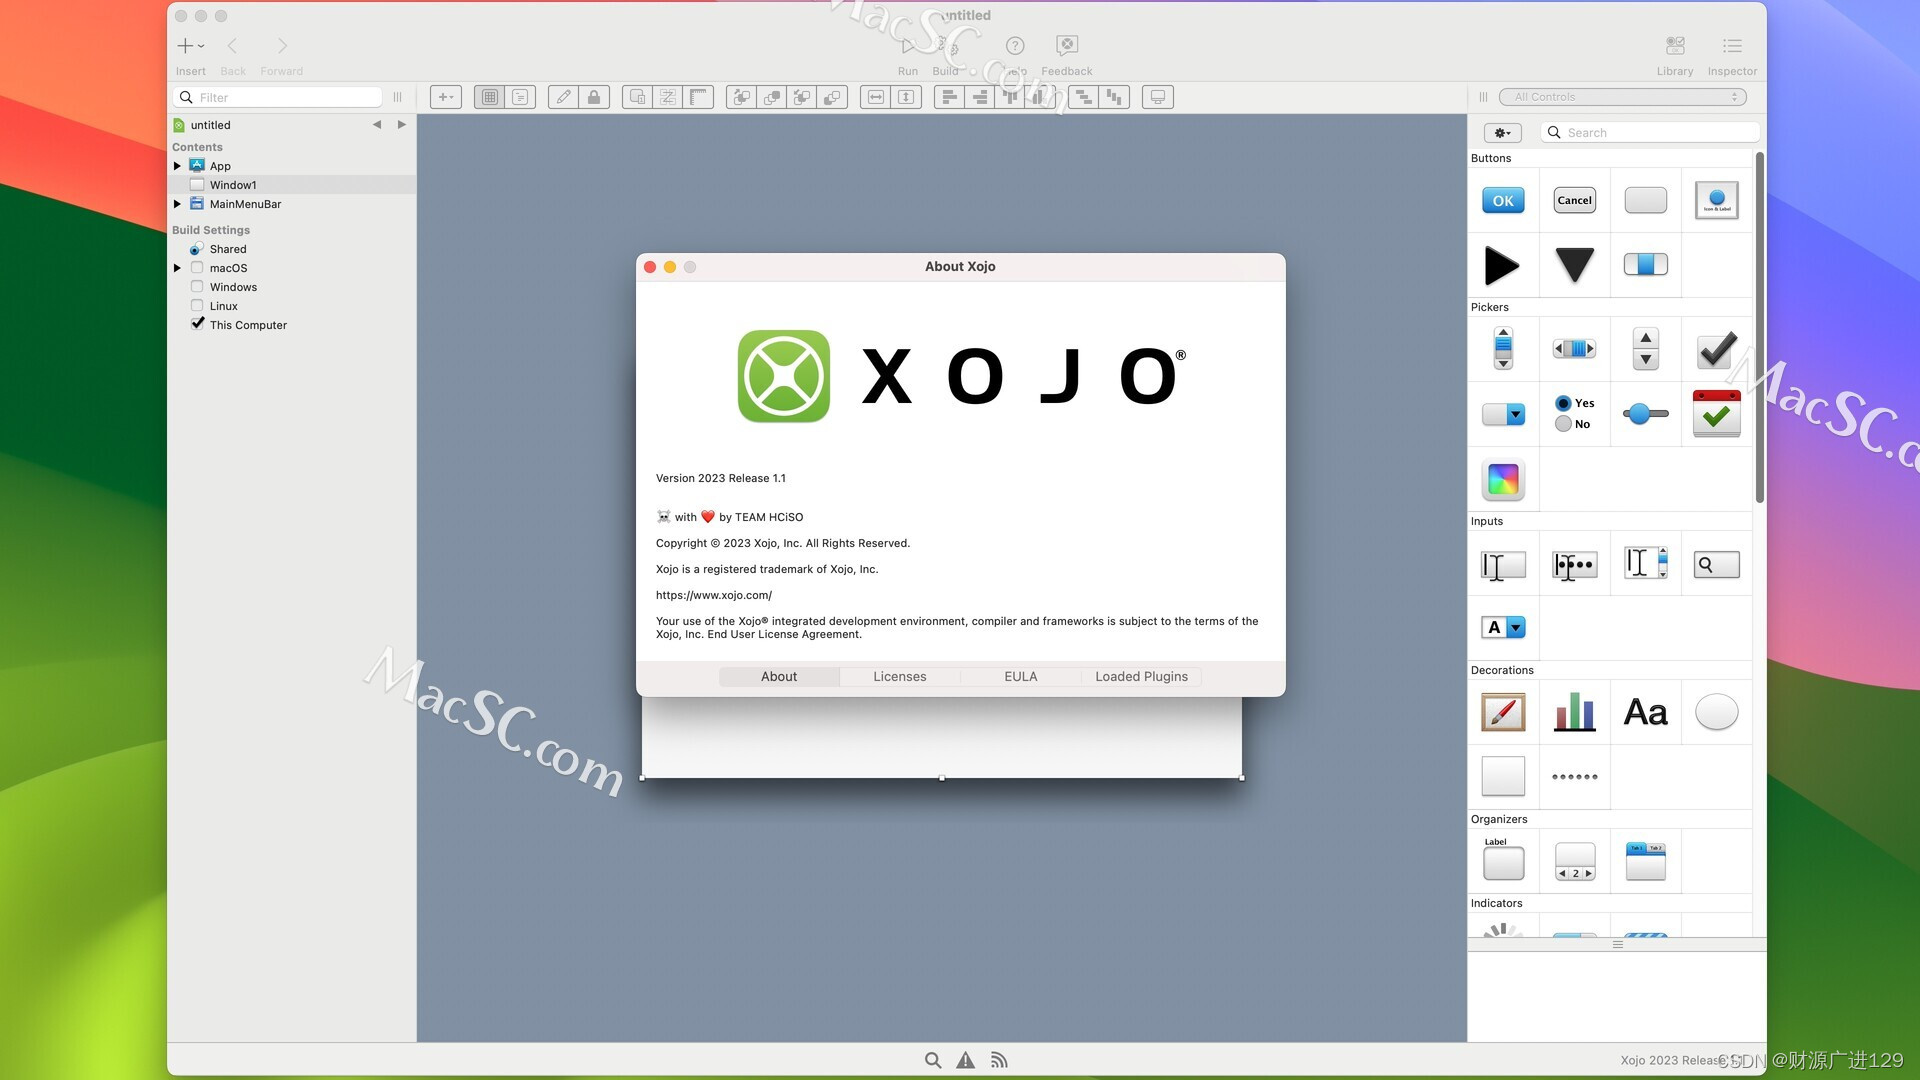This screenshot has height=1080, width=1920.
Task: Switch to Code view mode icon
Action: click(x=520, y=97)
